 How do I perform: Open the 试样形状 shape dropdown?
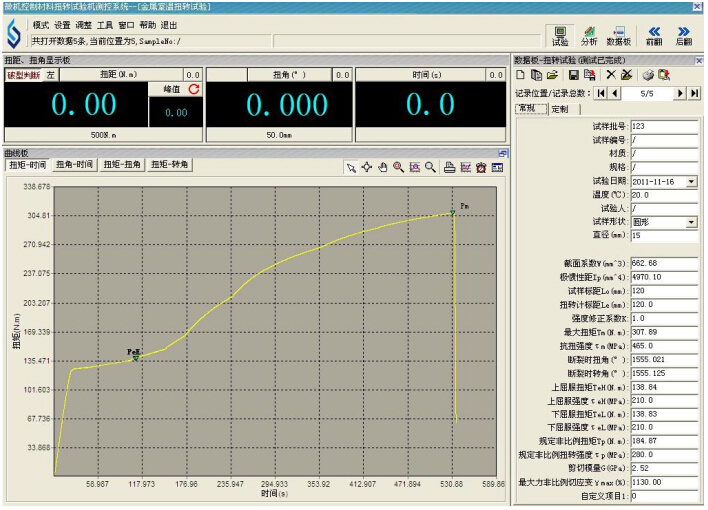point(691,222)
